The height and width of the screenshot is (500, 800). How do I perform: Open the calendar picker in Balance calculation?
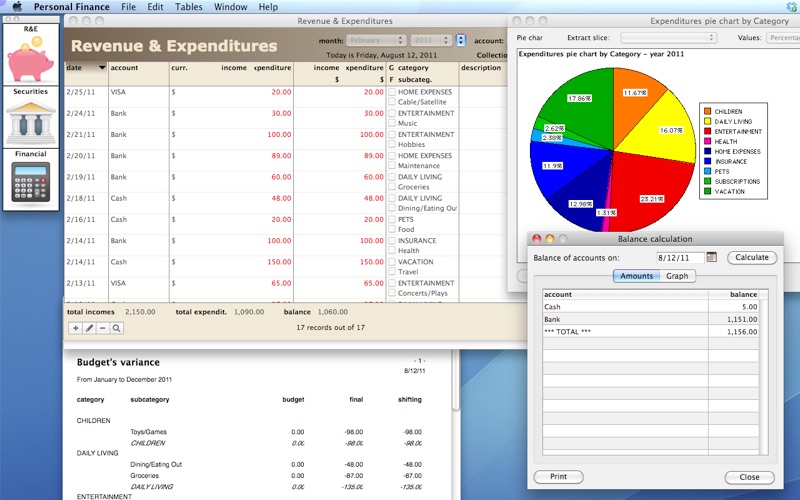(x=712, y=257)
